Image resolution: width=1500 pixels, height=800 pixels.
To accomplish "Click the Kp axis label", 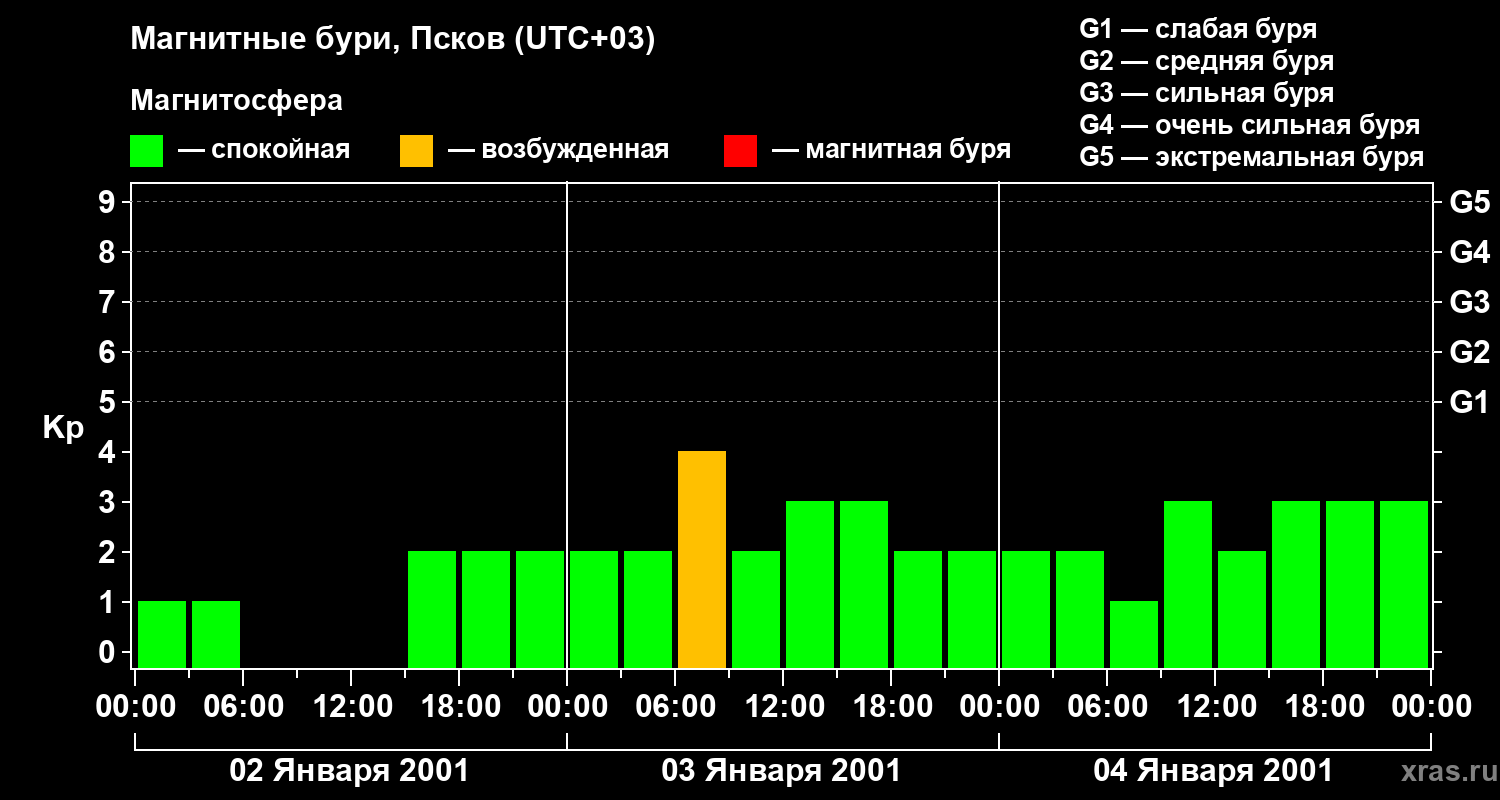I will point(63,428).
